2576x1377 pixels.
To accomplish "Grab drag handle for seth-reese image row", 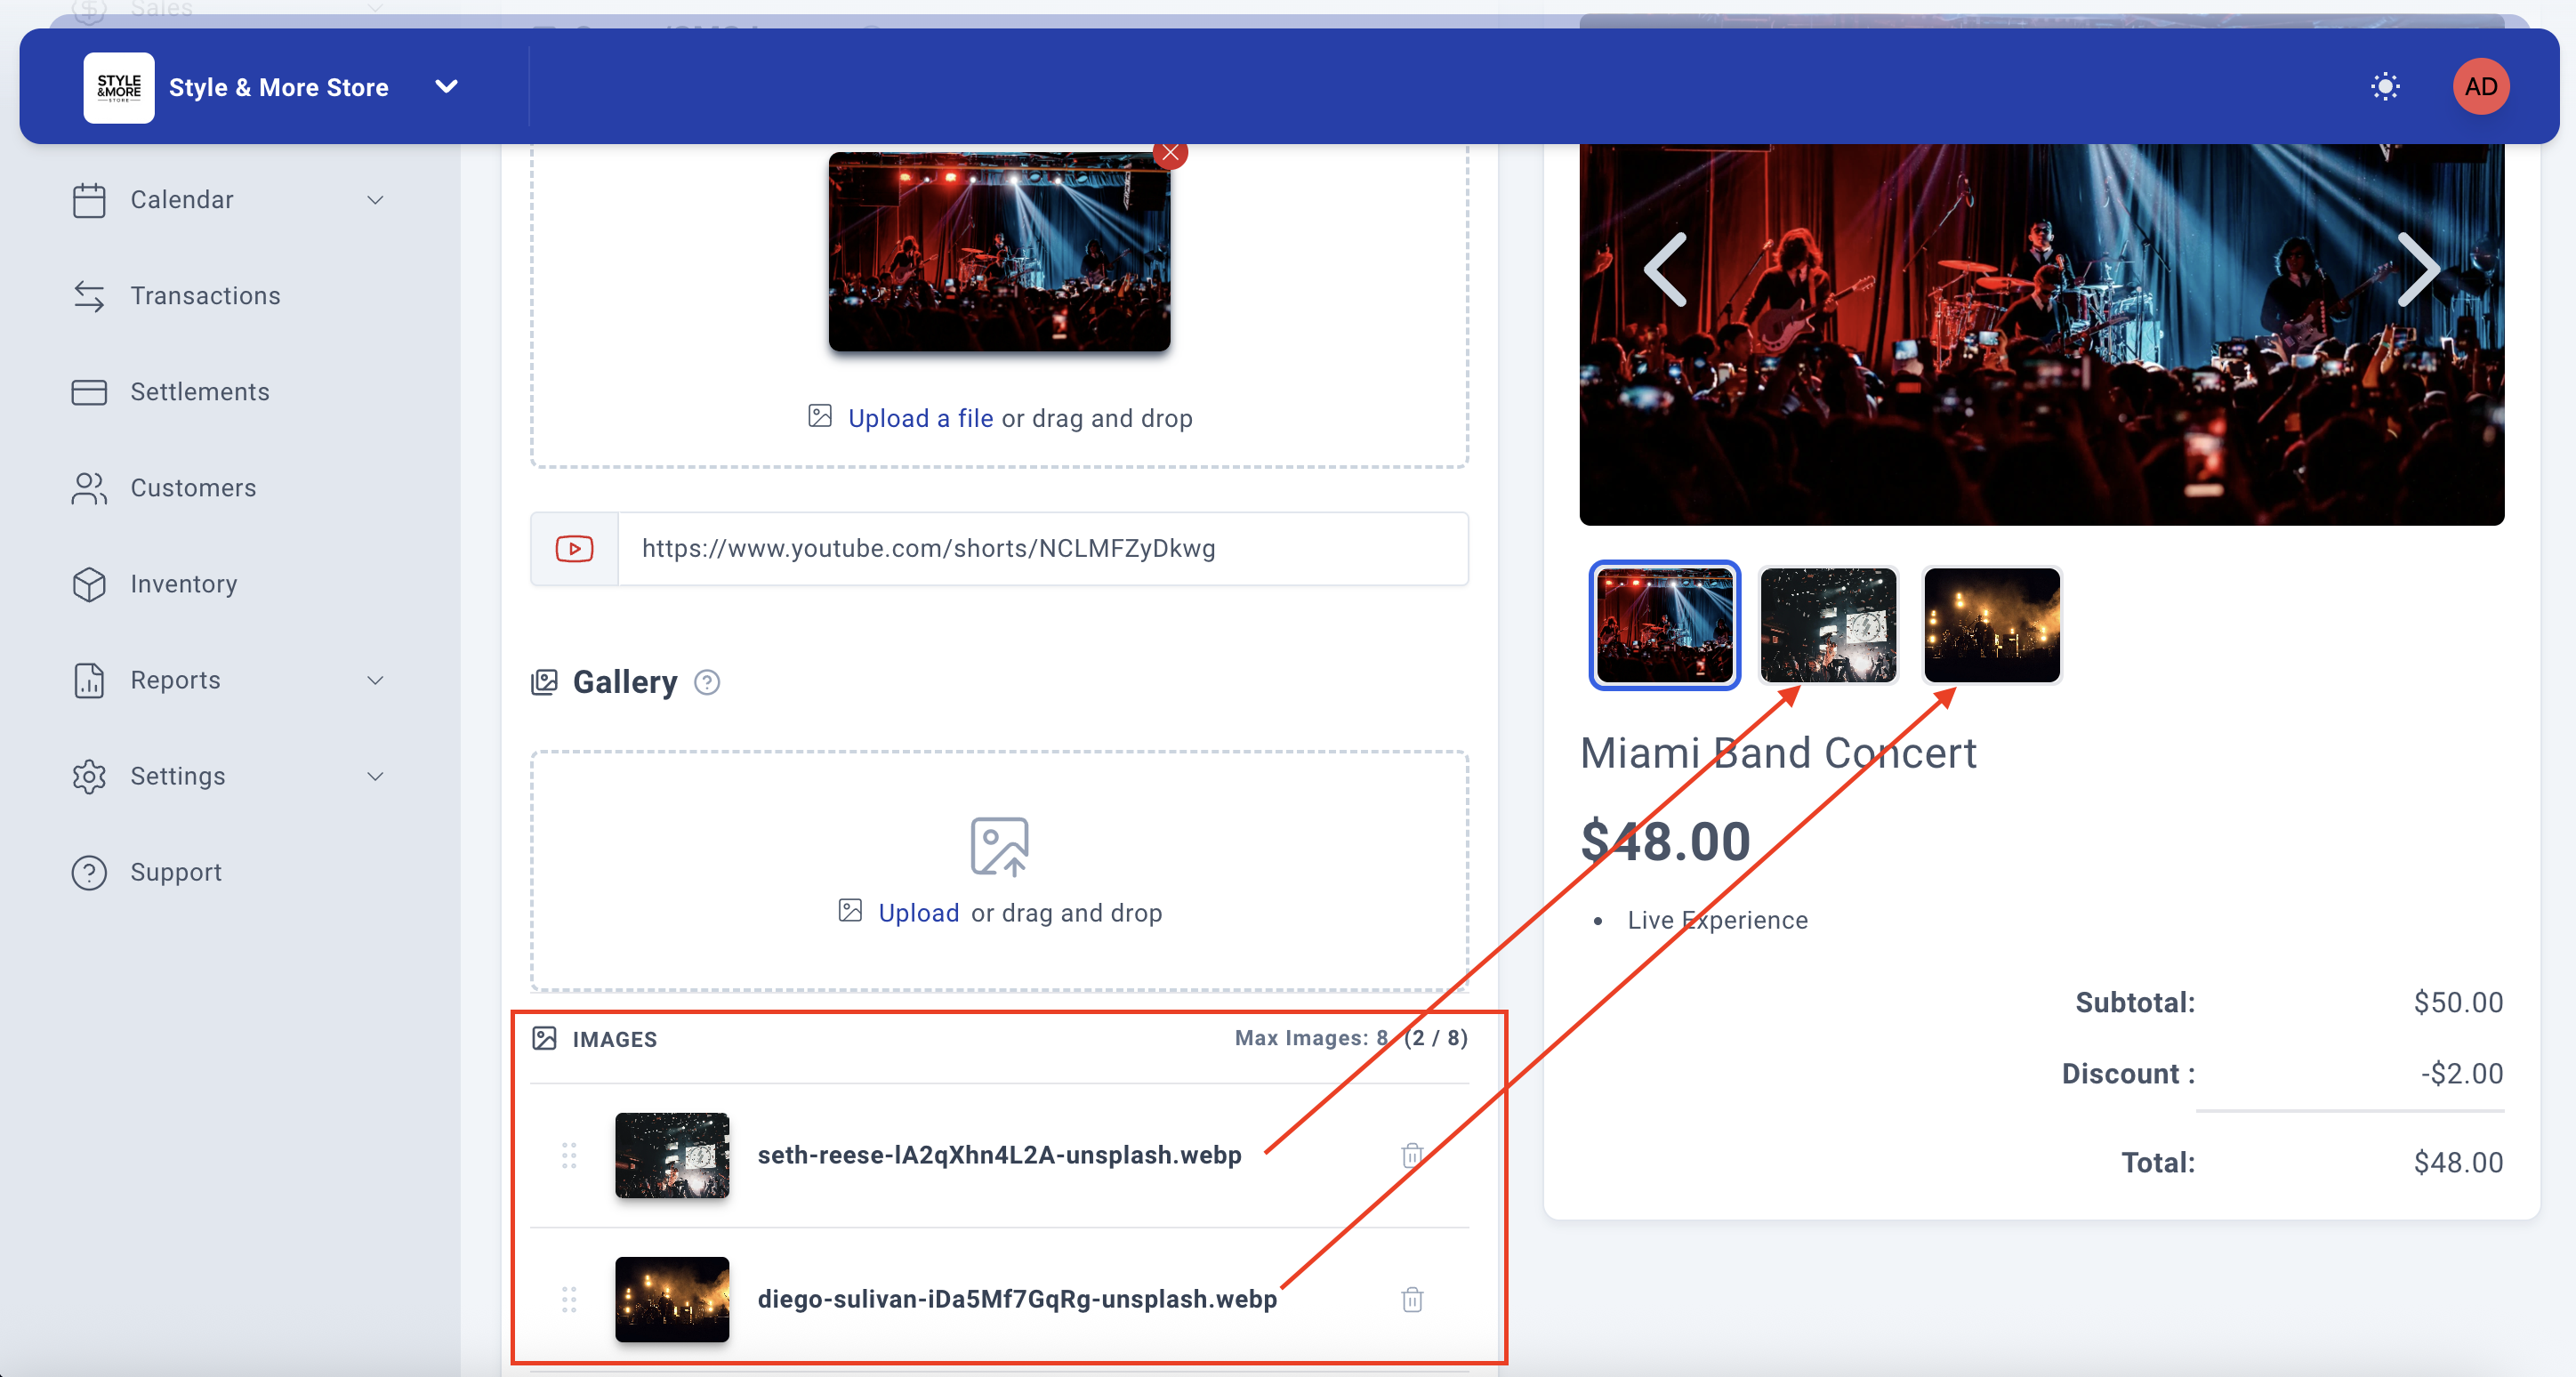I will pos(569,1155).
